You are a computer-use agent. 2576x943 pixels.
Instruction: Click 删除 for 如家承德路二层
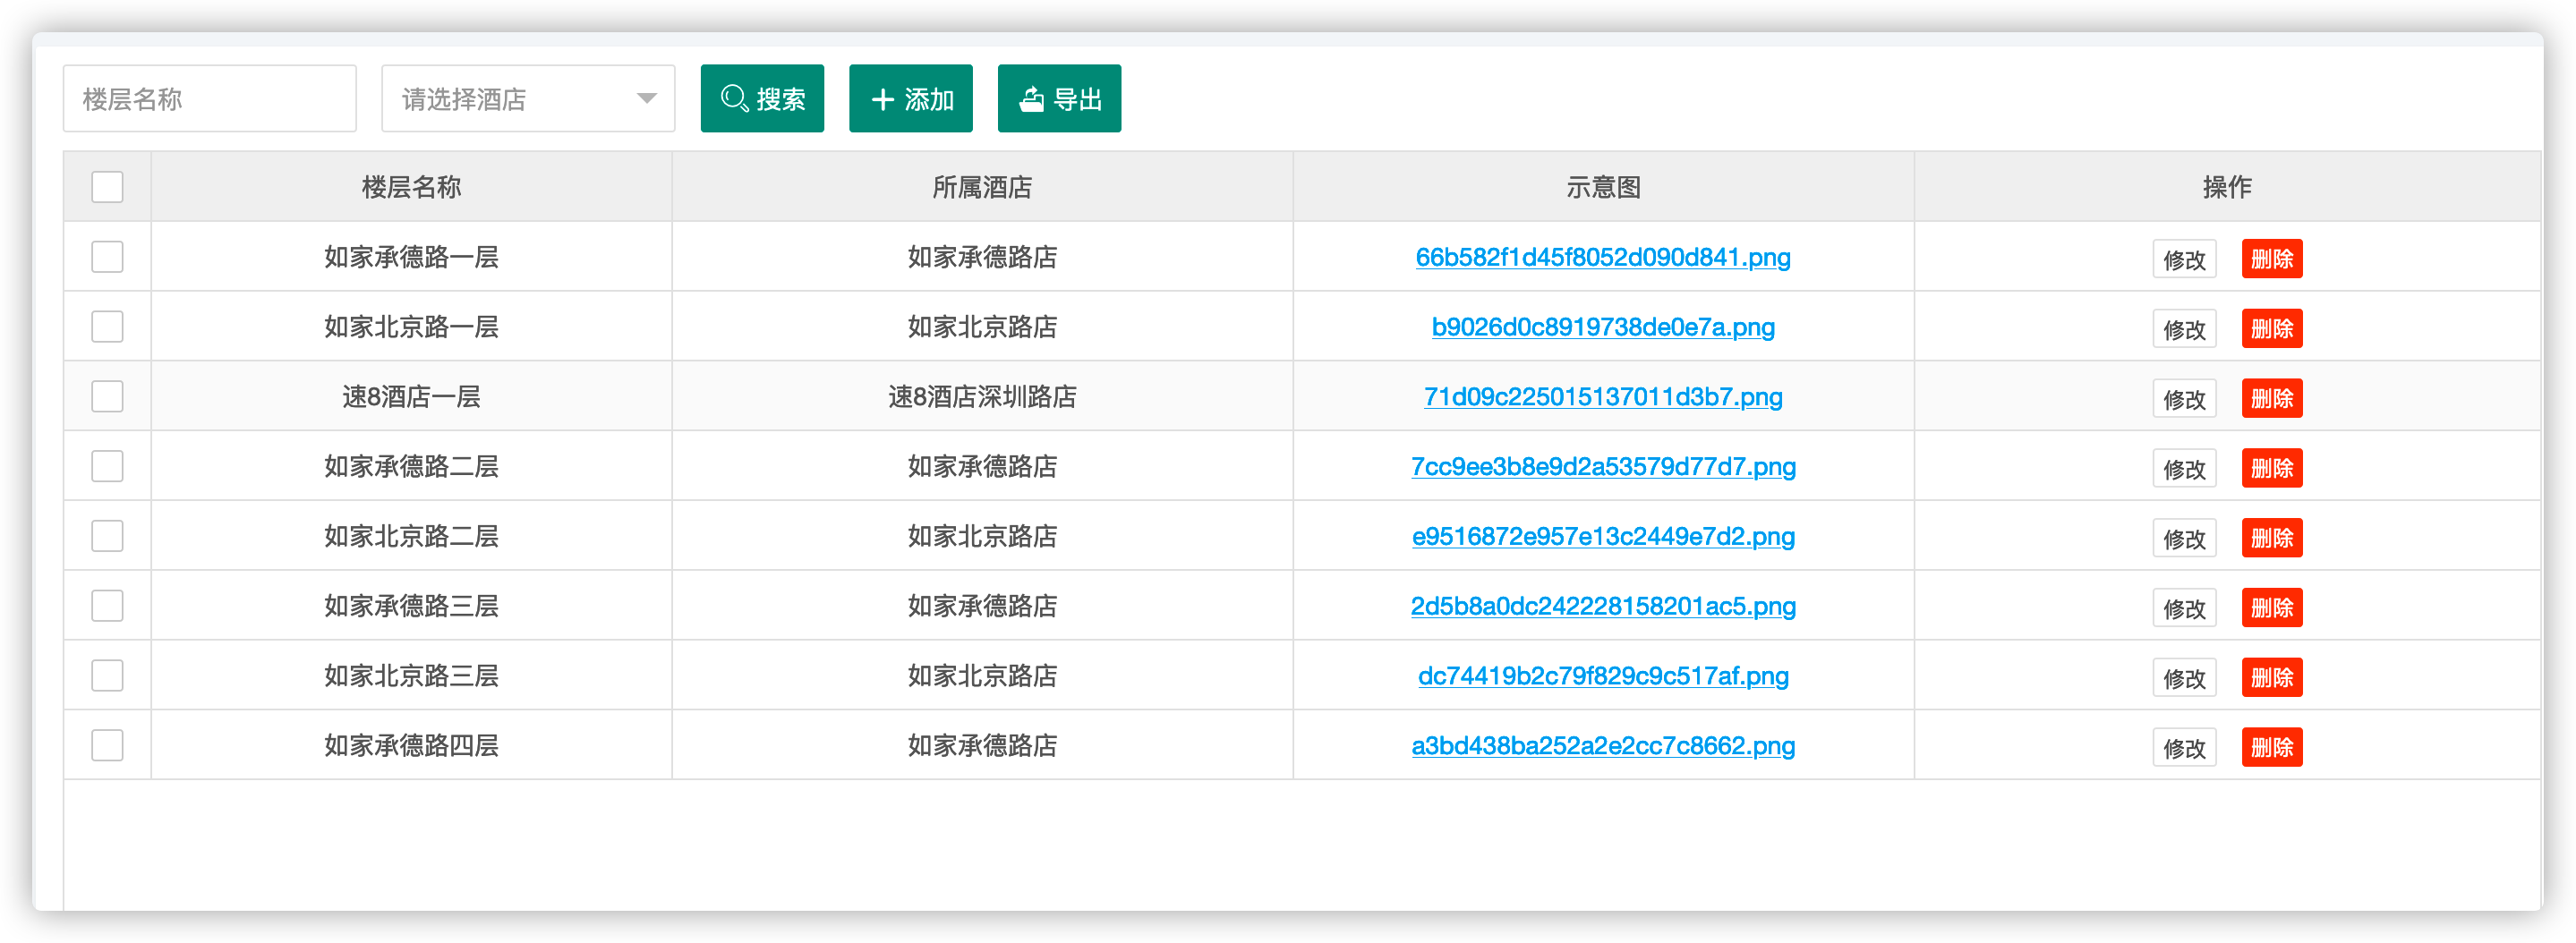click(x=2271, y=469)
